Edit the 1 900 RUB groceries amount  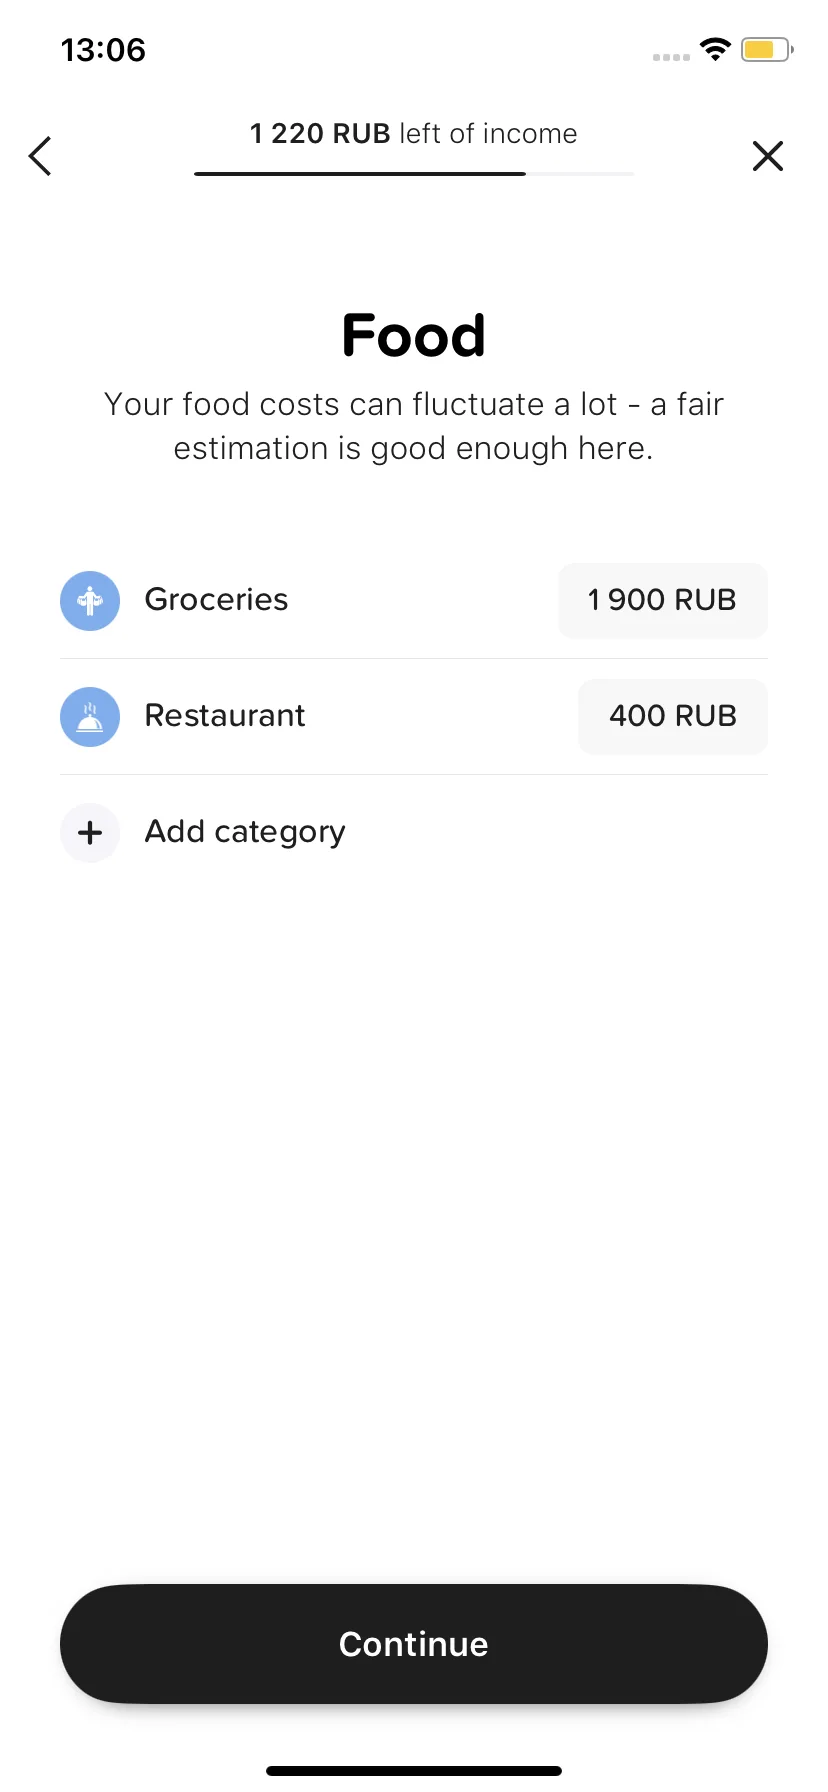[x=663, y=600]
